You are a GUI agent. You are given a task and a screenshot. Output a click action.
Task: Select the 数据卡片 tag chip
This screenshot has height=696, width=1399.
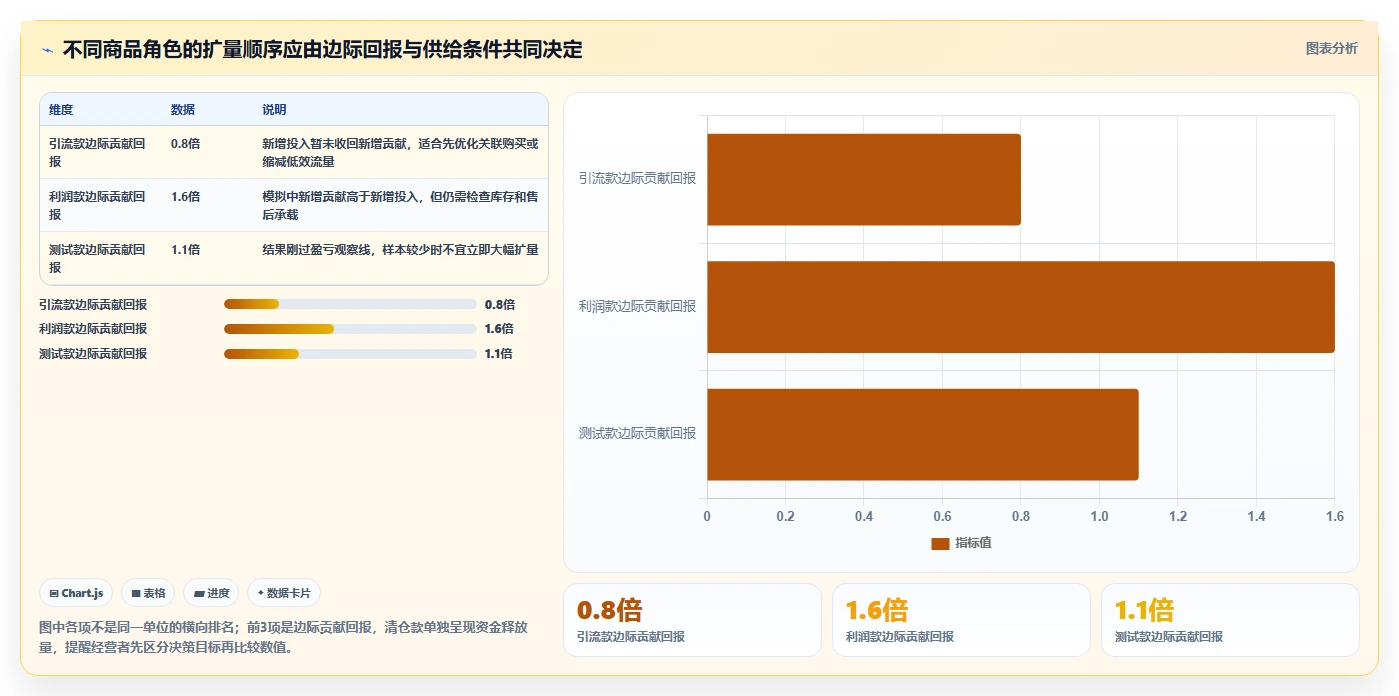tap(284, 593)
